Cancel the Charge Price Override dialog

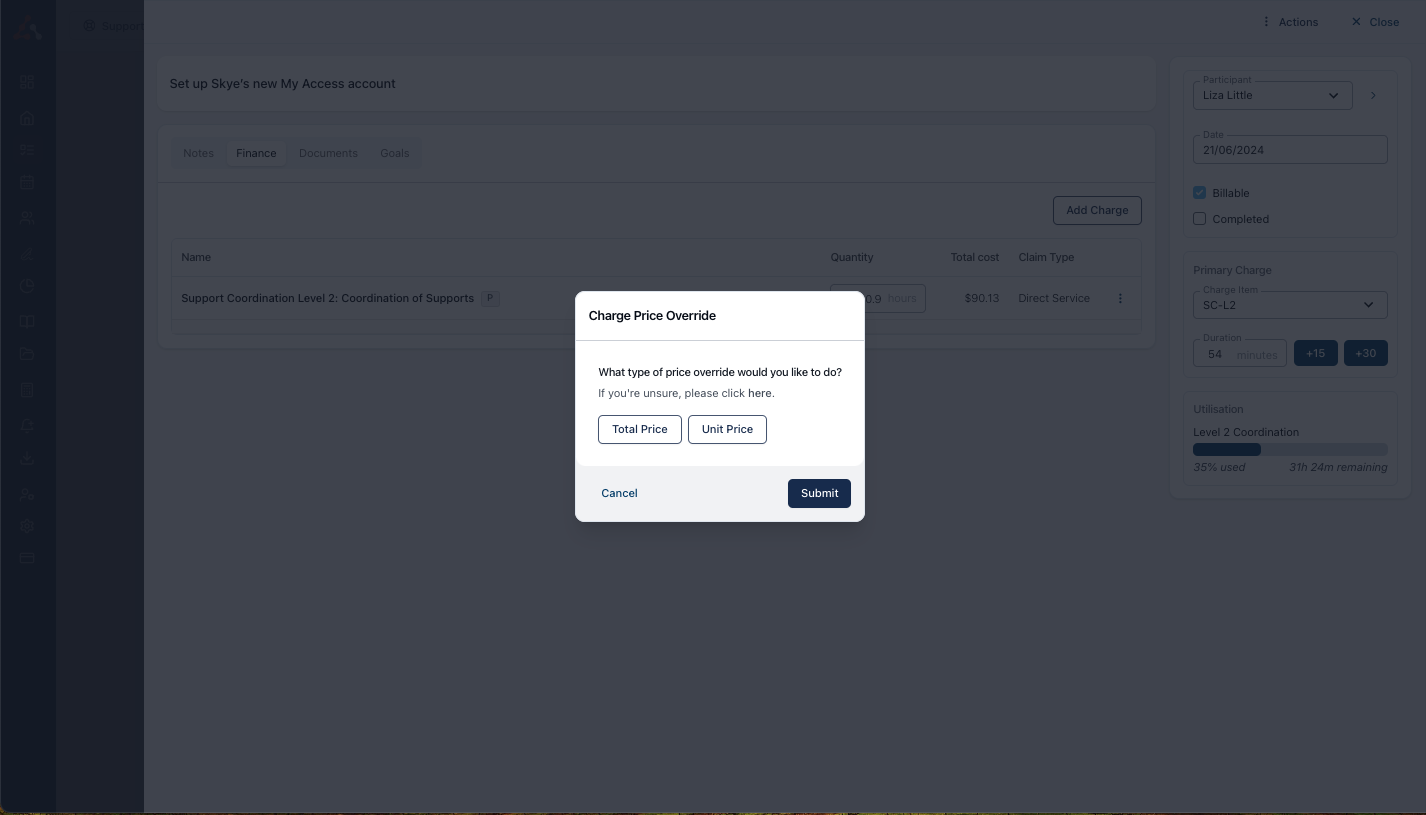pos(619,493)
